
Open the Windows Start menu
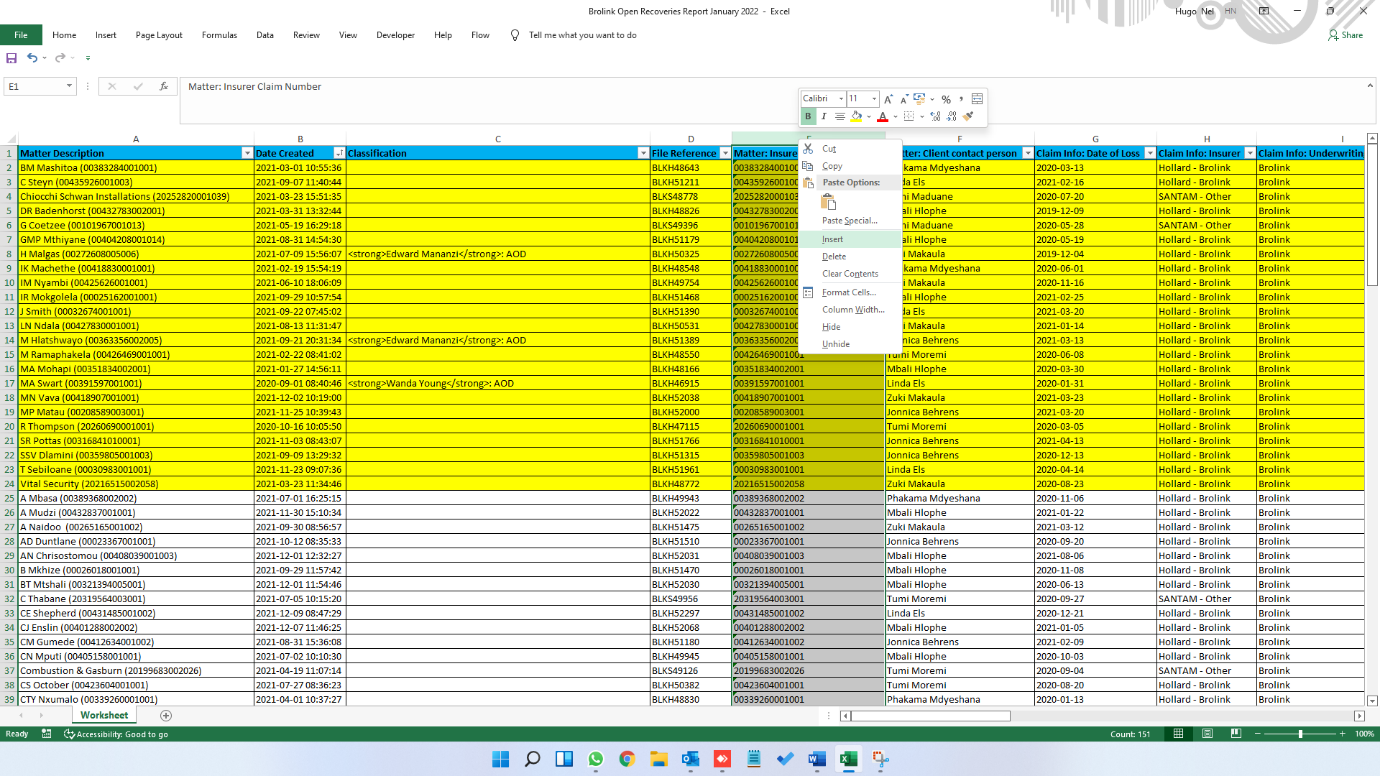click(x=501, y=759)
